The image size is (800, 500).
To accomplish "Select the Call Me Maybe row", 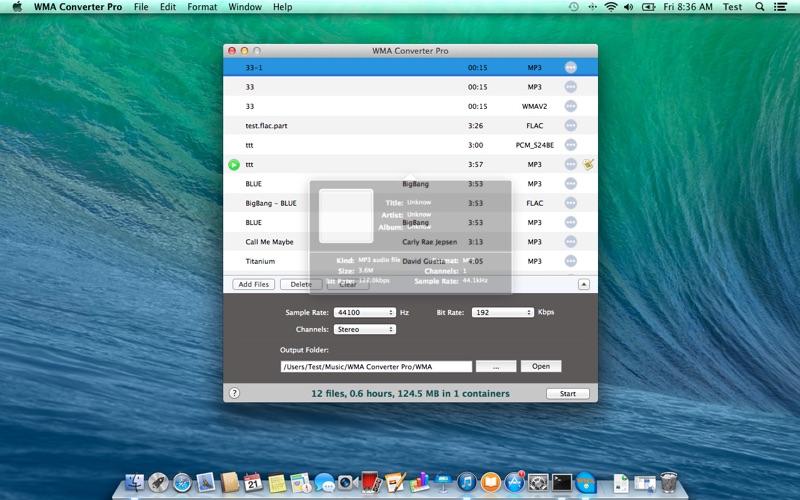I will (410, 242).
